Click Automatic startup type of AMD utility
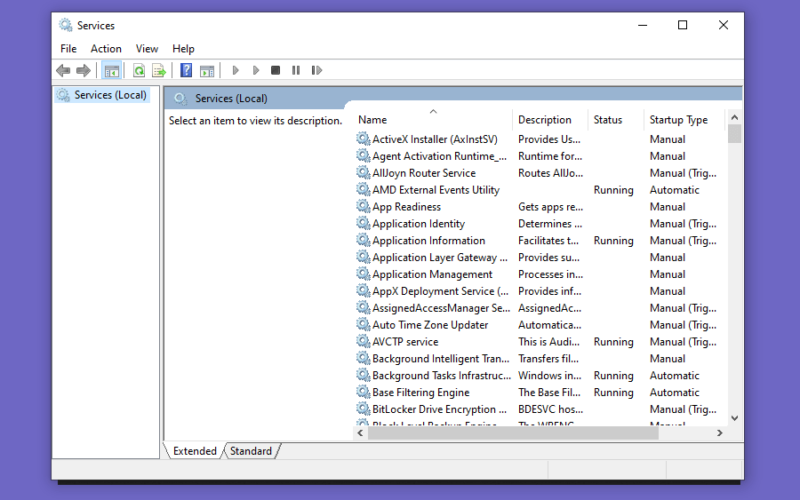Image resolution: width=800 pixels, height=500 pixels. point(674,190)
